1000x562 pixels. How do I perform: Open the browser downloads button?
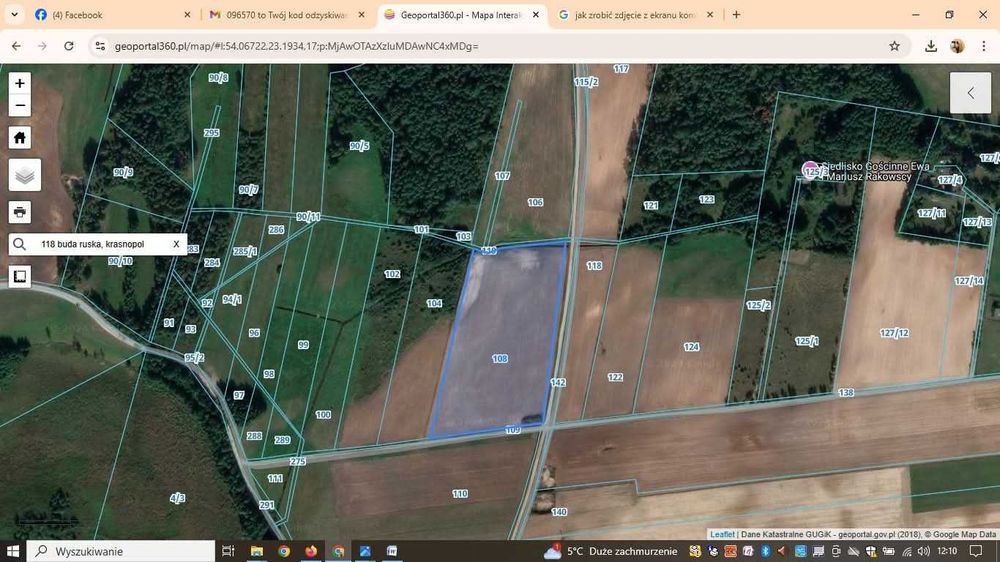930,46
